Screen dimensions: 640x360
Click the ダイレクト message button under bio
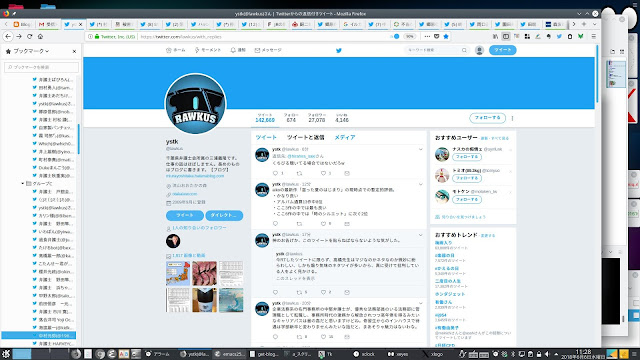coord(224,215)
